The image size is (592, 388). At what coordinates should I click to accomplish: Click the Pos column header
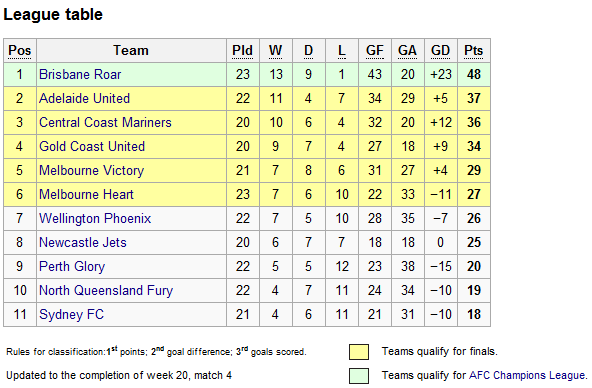click(x=20, y=50)
